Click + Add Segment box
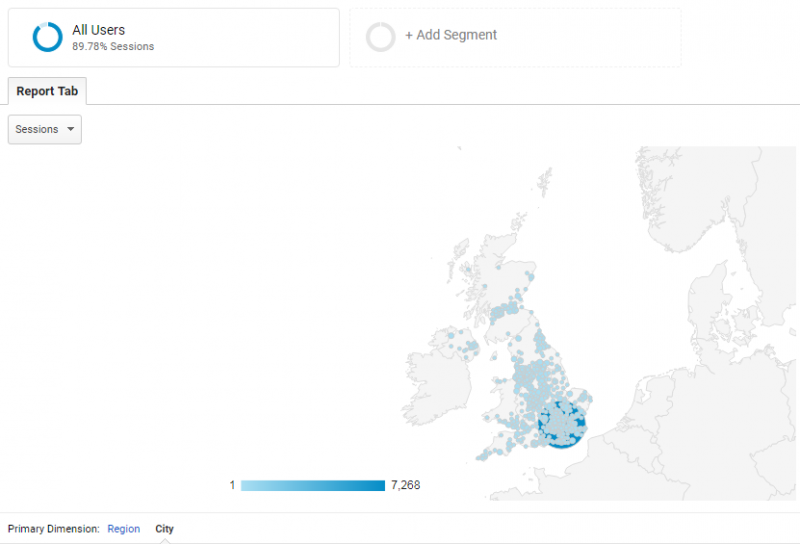The height and width of the screenshot is (544, 800). [515, 37]
